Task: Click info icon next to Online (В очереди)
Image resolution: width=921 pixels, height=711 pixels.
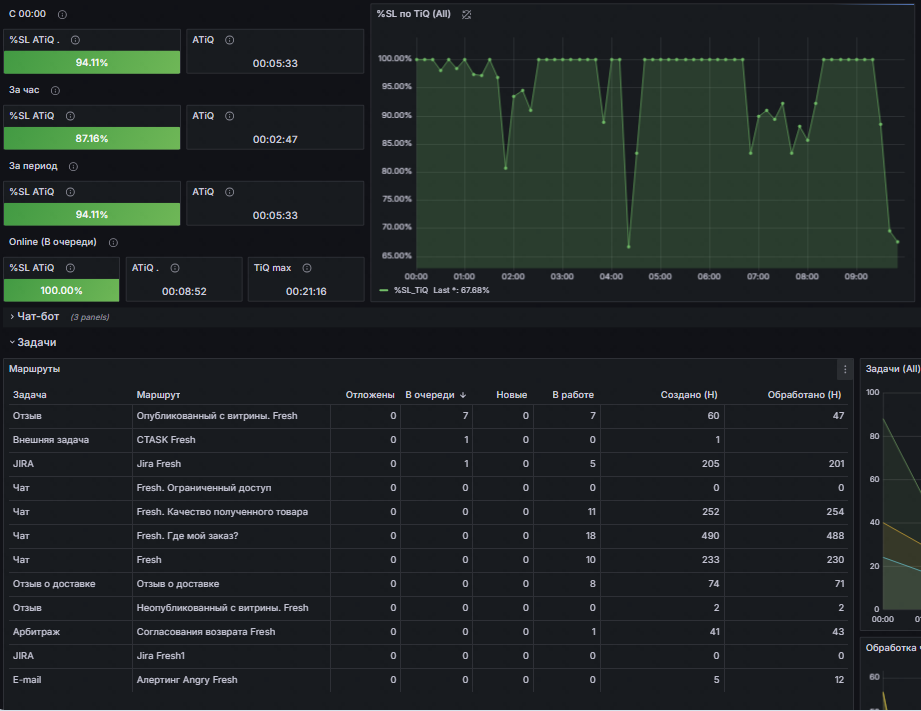Action: click(x=113, y=243)
